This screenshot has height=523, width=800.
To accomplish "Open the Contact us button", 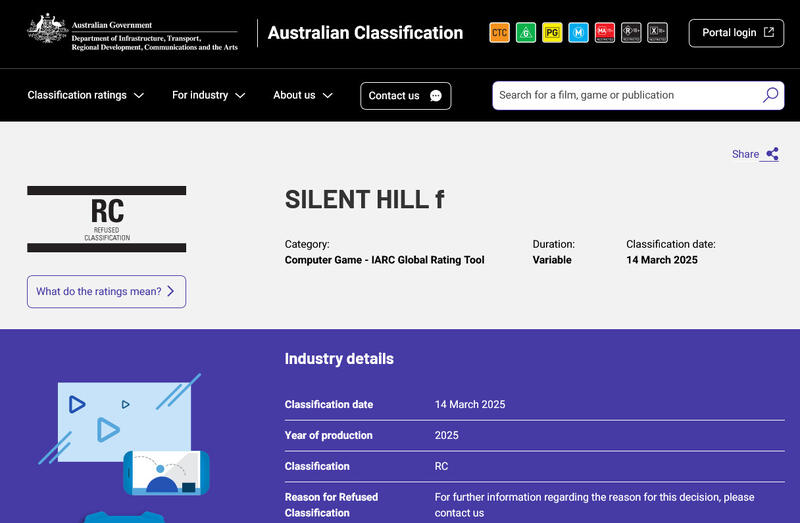I will tap(406, 96).
